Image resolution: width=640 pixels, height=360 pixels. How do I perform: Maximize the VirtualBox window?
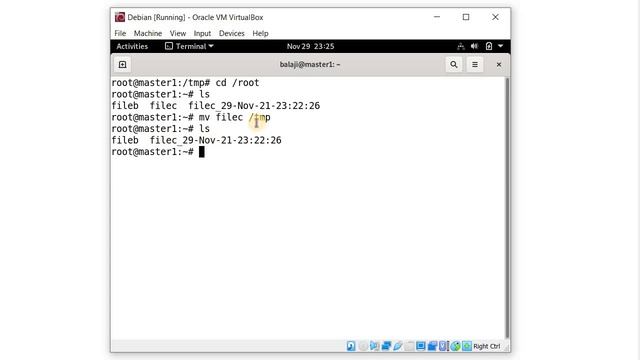click(x=466, y=17)
